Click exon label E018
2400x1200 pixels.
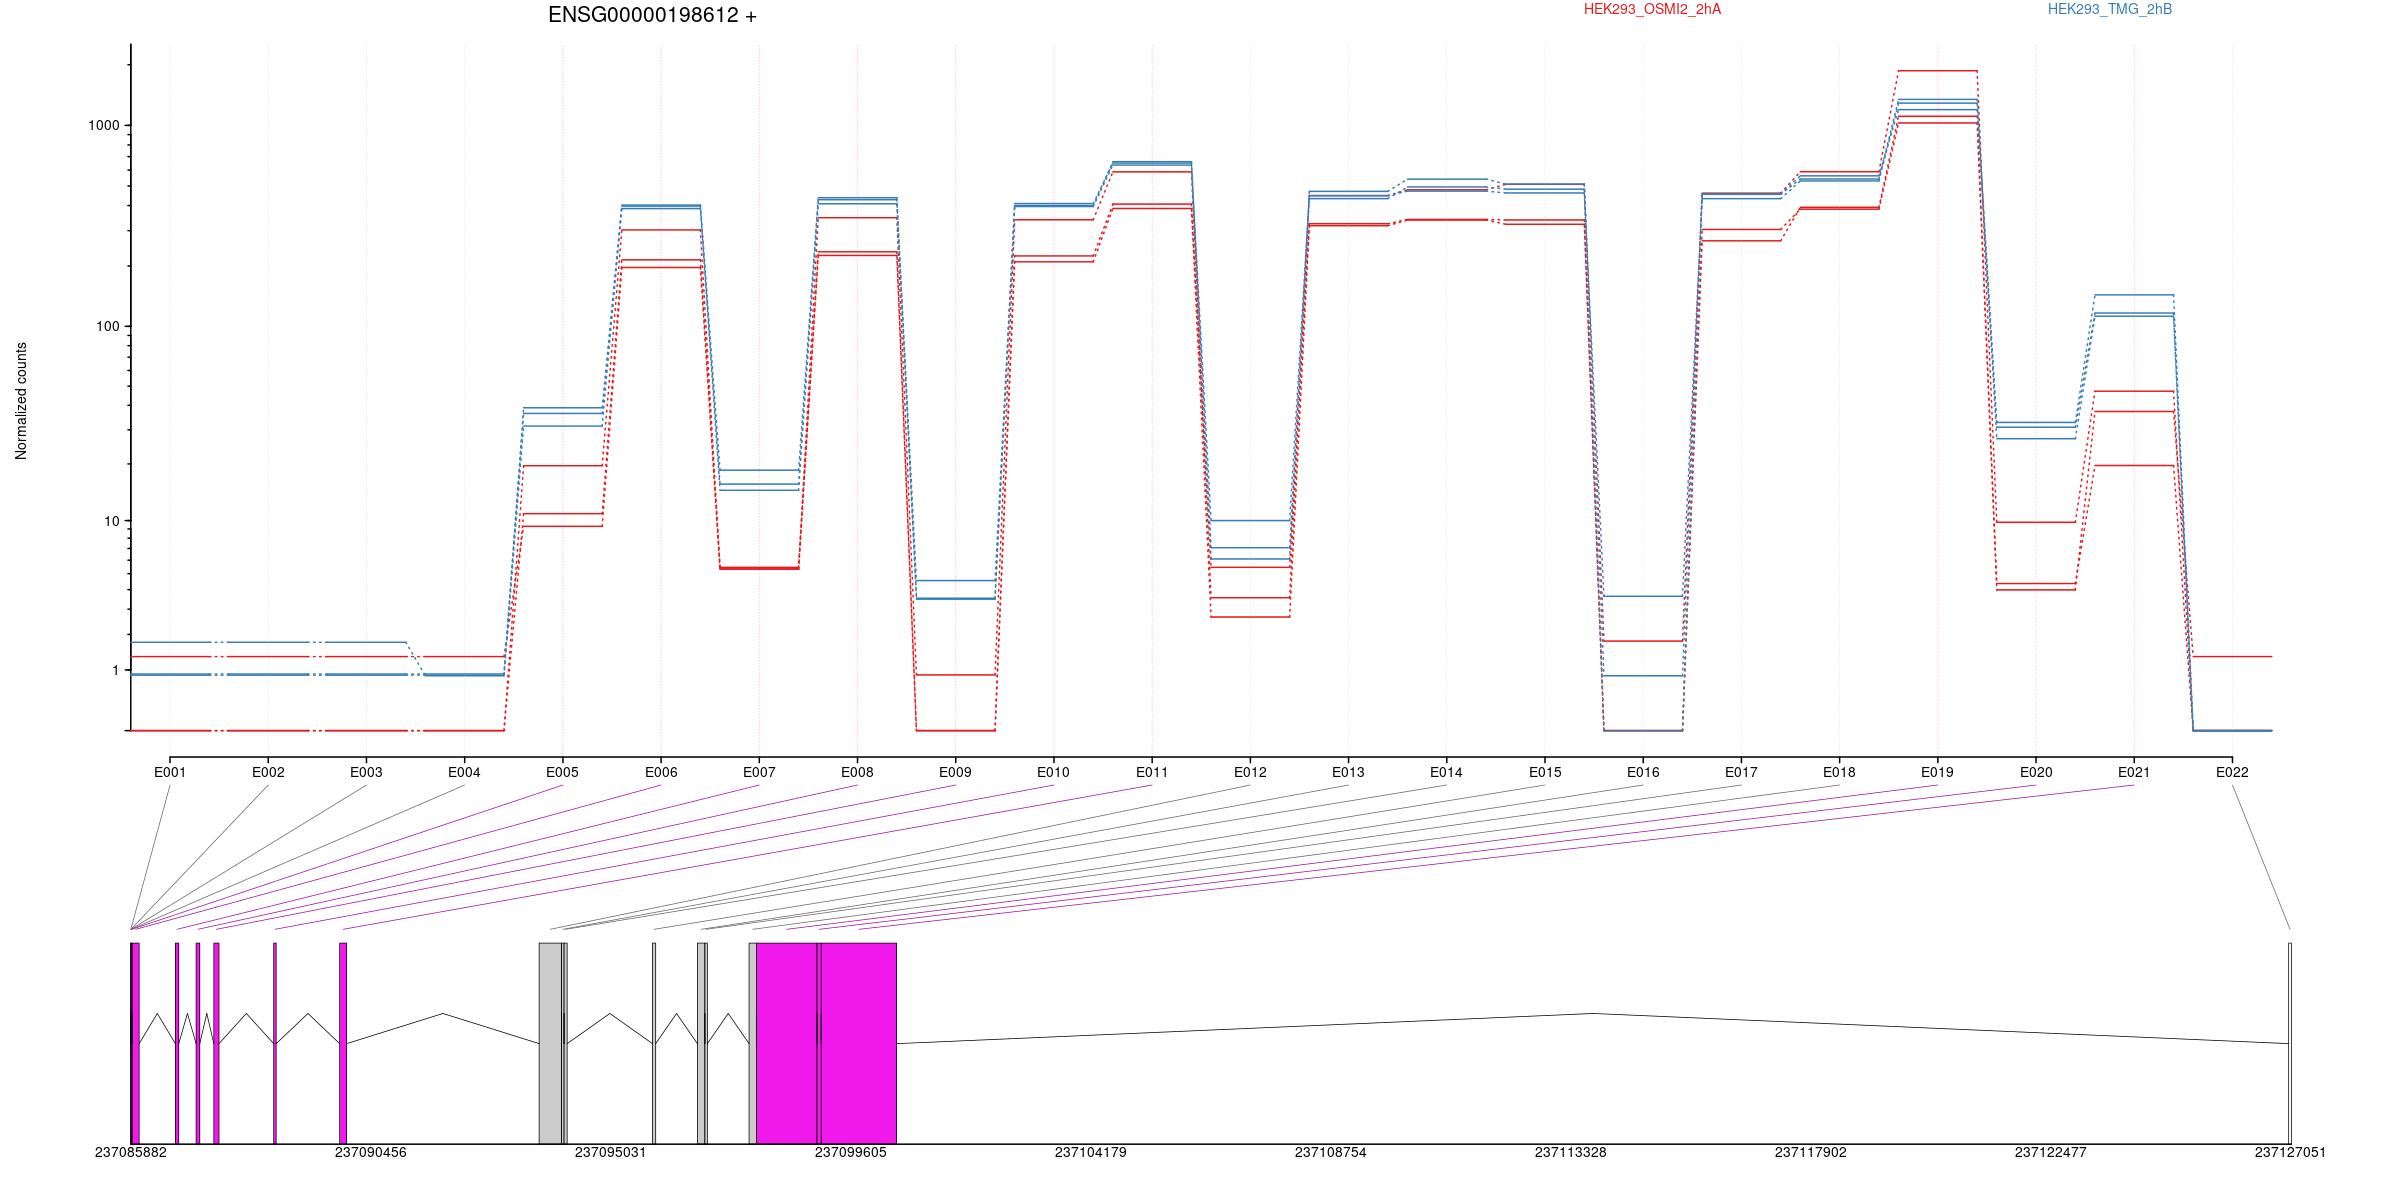(x=1839, y=772)
